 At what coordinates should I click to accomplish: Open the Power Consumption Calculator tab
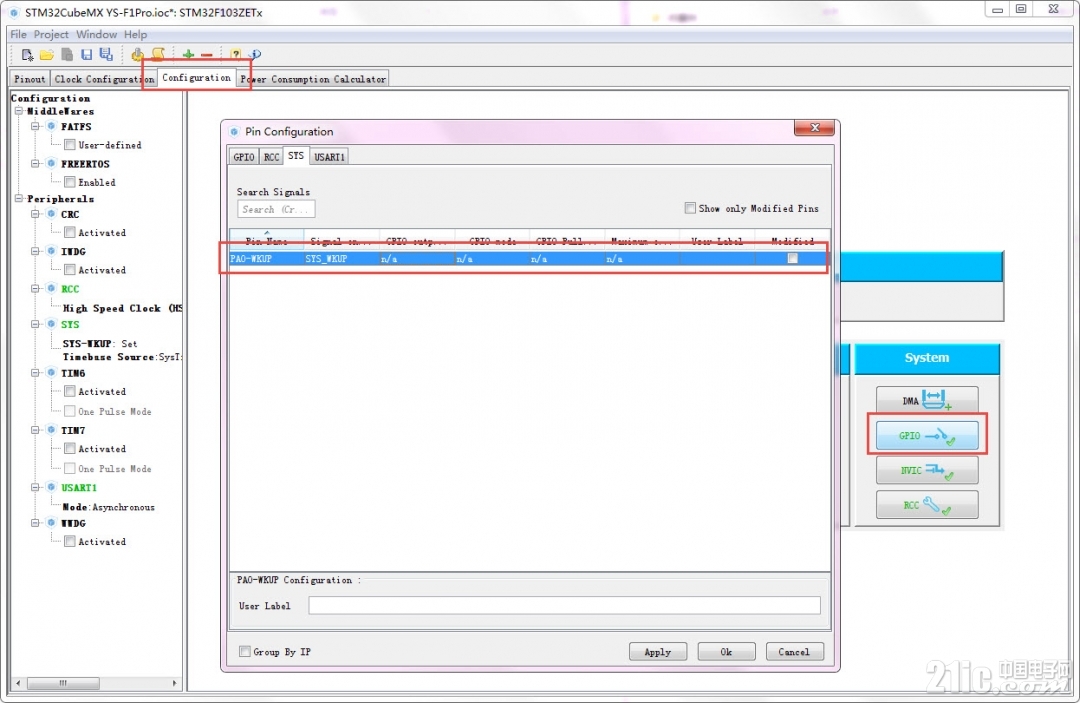tap(313, 79)
